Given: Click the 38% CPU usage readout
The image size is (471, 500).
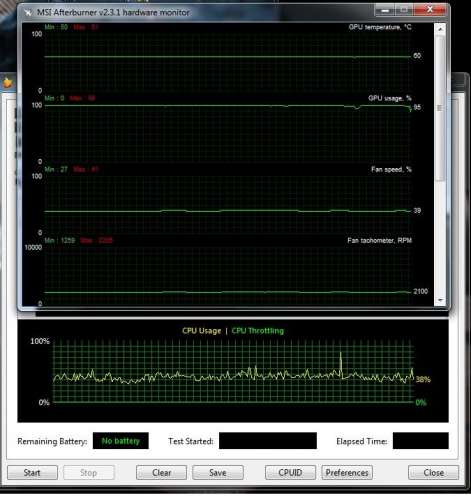Looking at the screenshot, I should [423, 379].
